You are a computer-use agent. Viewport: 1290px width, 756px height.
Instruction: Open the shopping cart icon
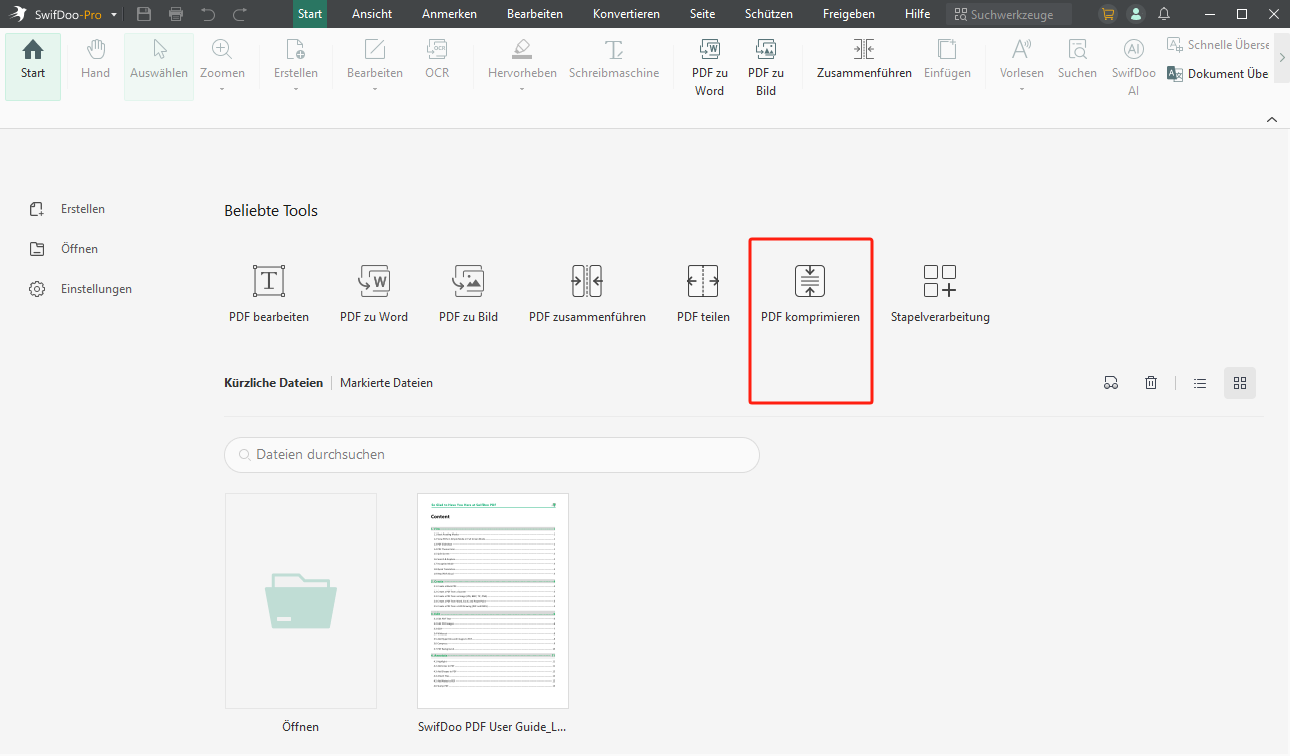tap(1107, 14)
